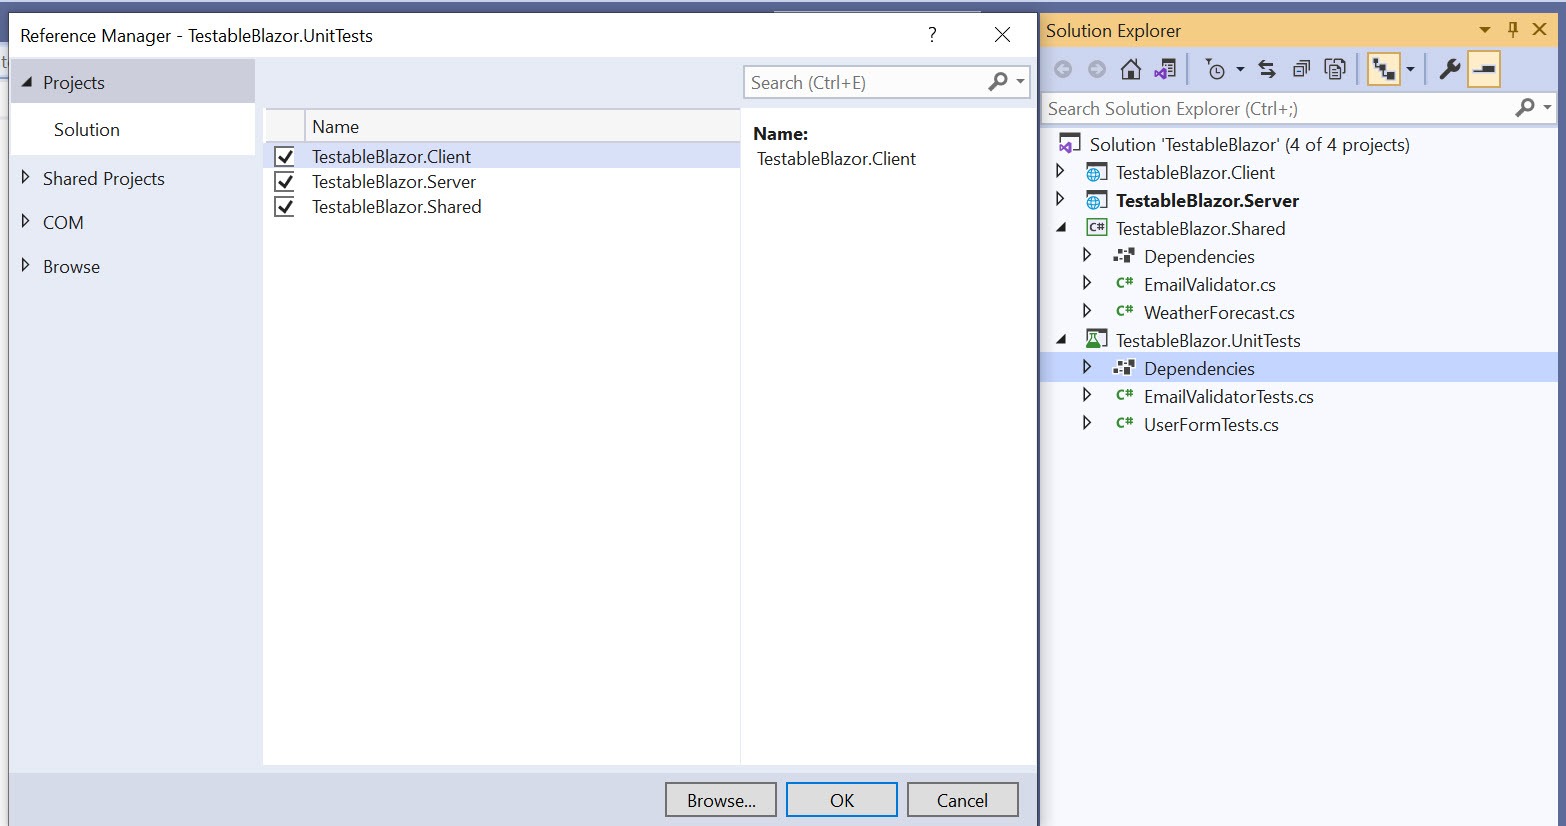Image resolution: width=1566 pixels, height=826 pixels.
Task: Uncheck the TestableBlazor.Server reference checkbox
Action: click(x=285, y=181)
